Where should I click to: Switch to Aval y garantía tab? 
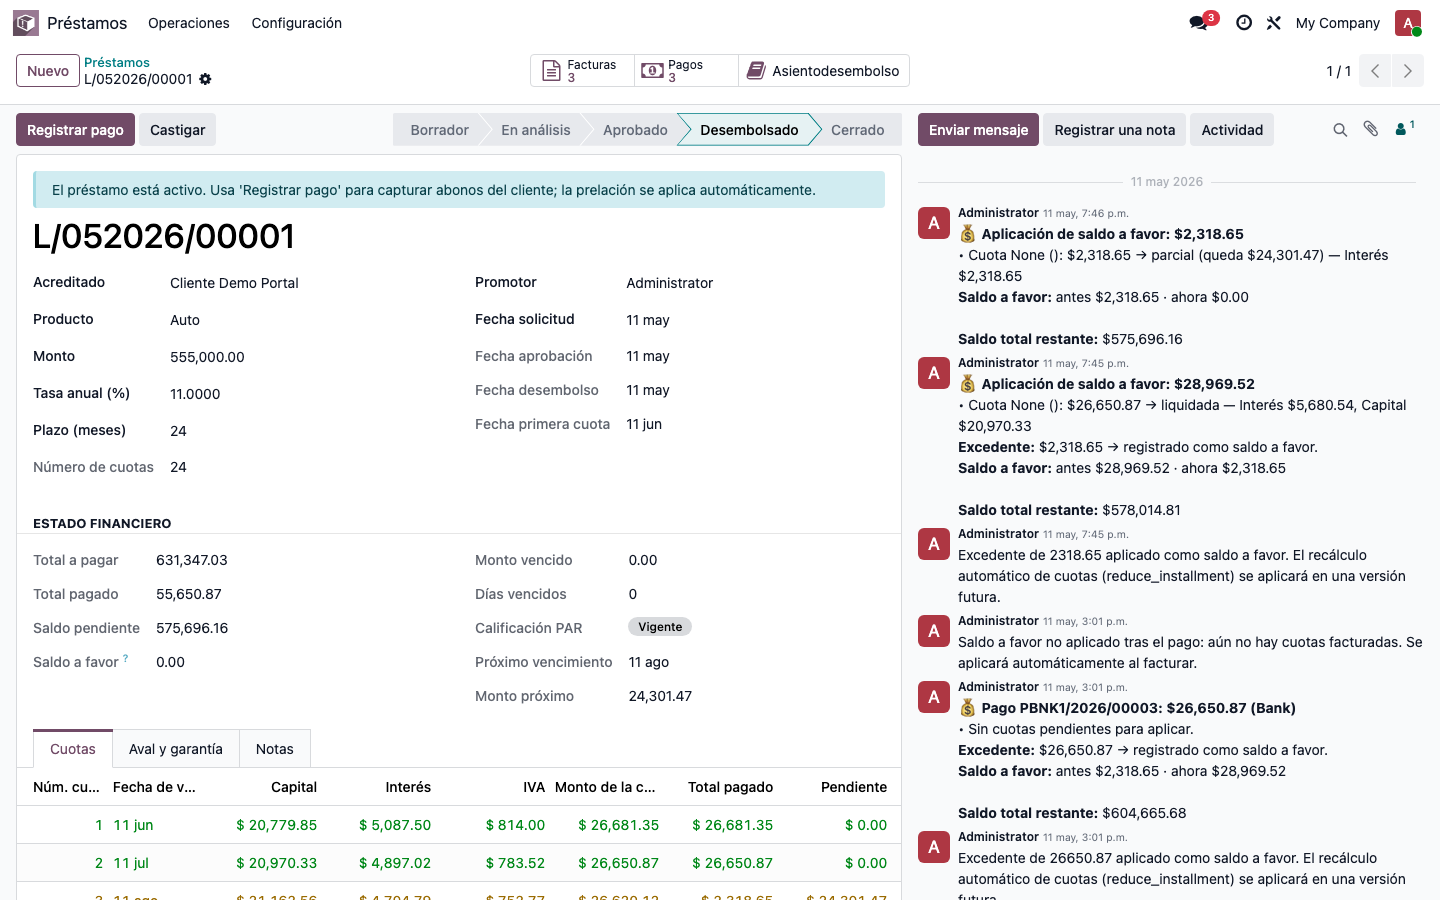(176, 749)
